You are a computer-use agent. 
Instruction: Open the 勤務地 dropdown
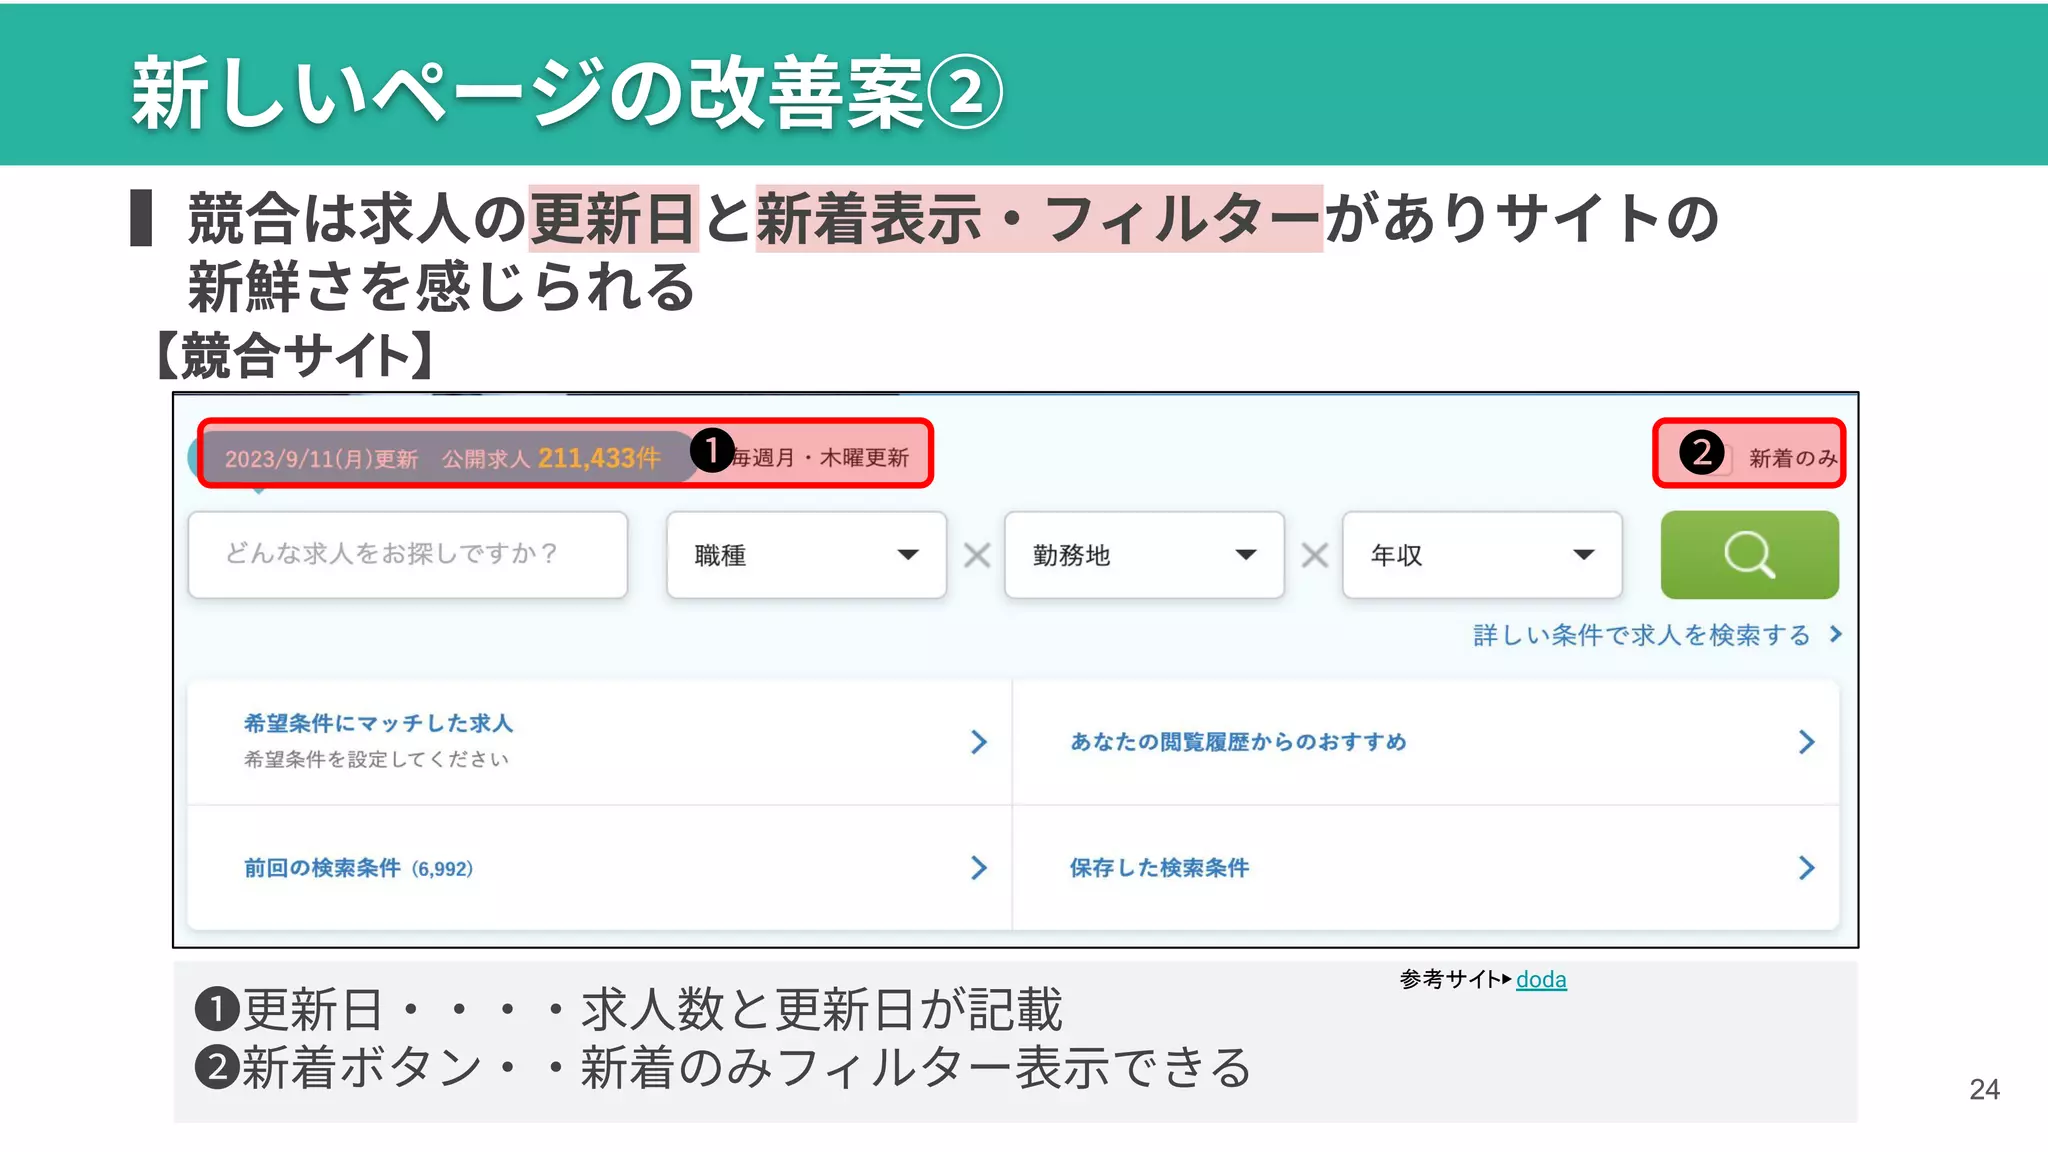pyautogui.click(x=1144, y=555)
